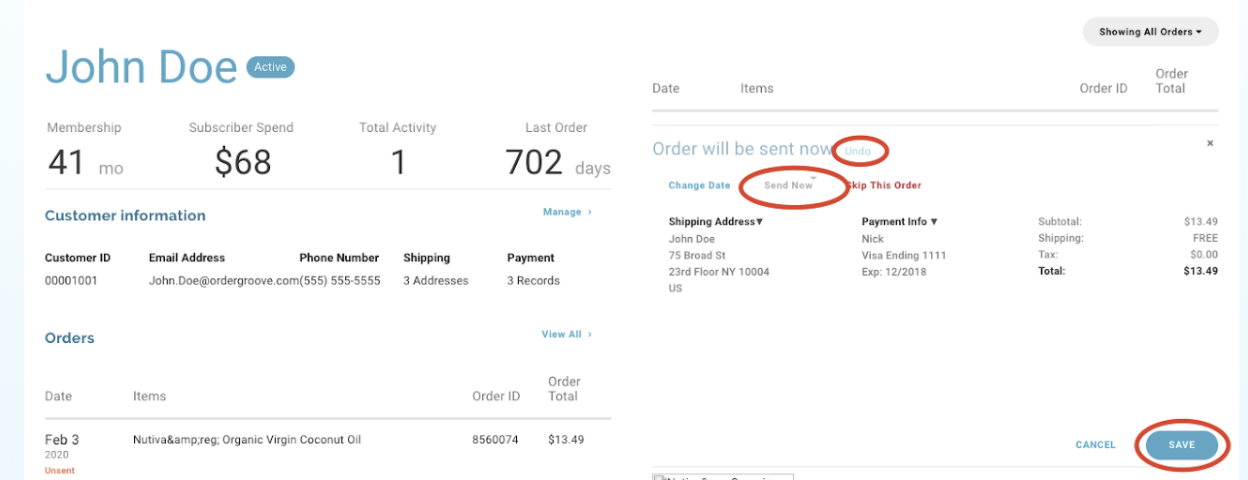Click Skip This Order

click(x=885, y=185)
